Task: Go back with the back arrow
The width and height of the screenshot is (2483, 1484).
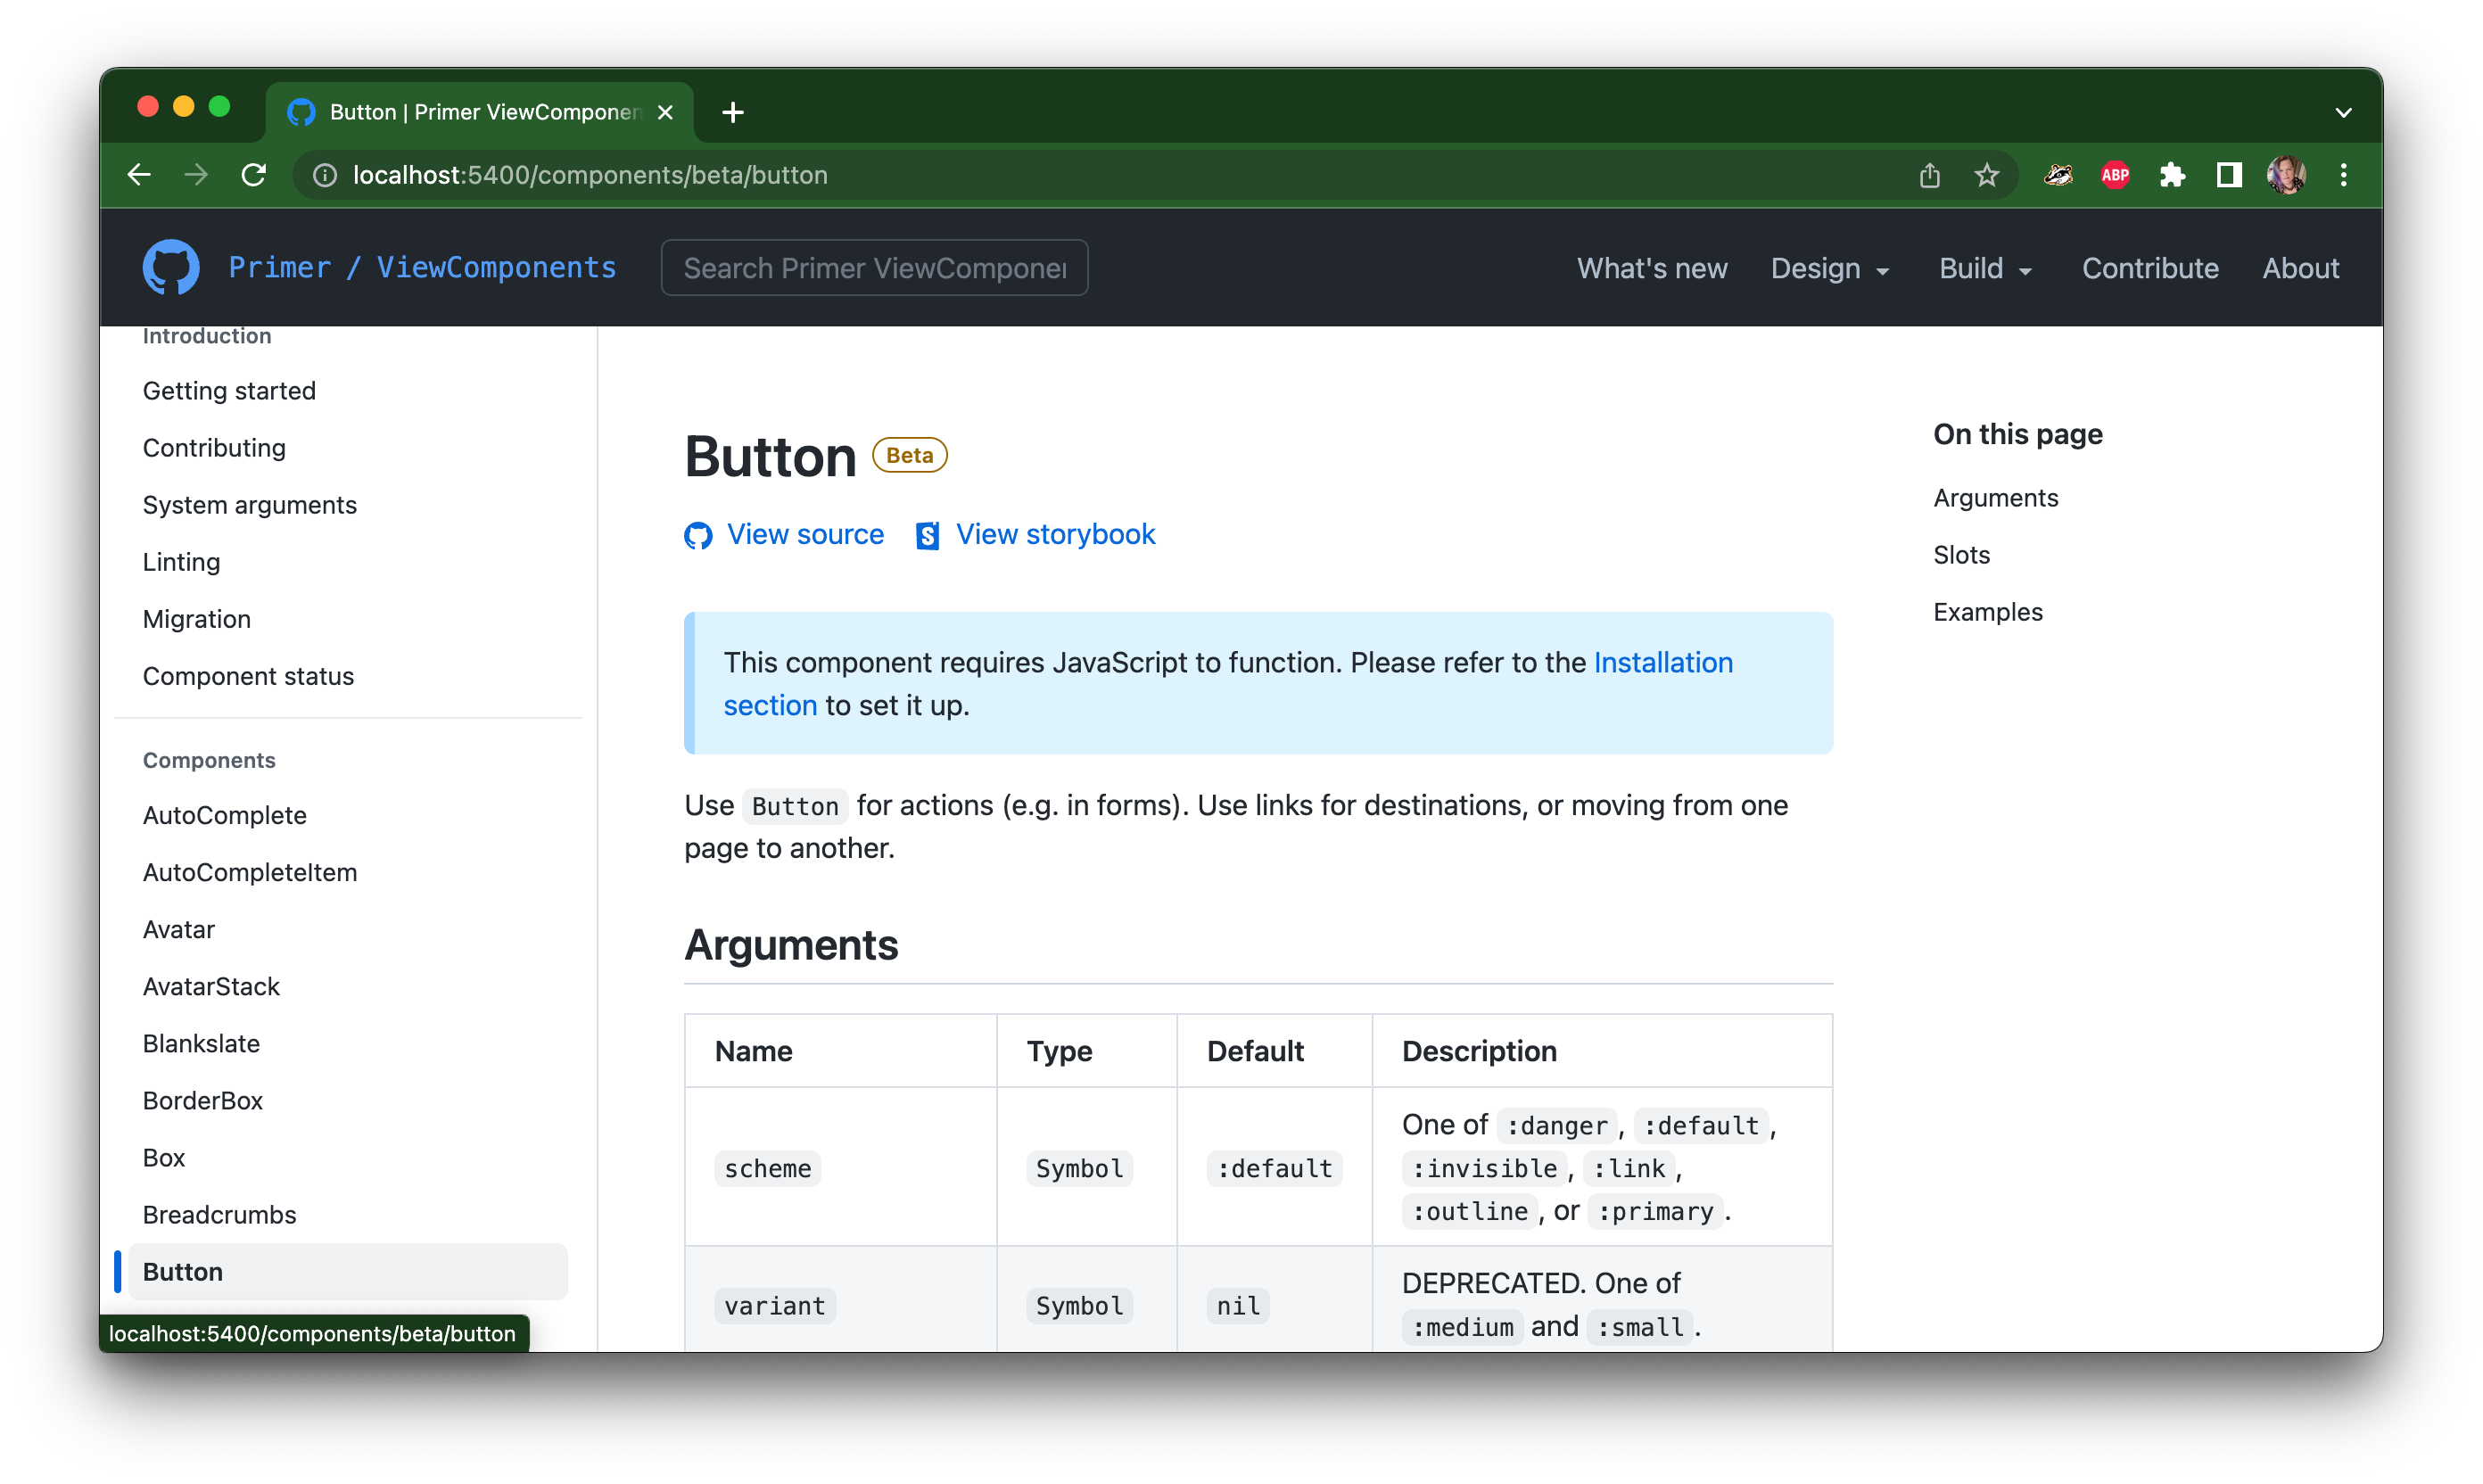Action: 139,175
